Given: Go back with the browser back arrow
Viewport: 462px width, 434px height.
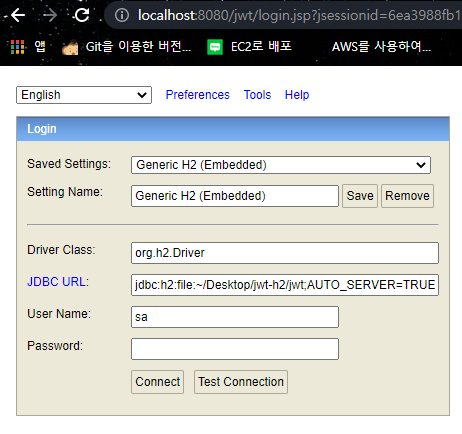Looking at the screenshot, I should (x=18, y=15).
